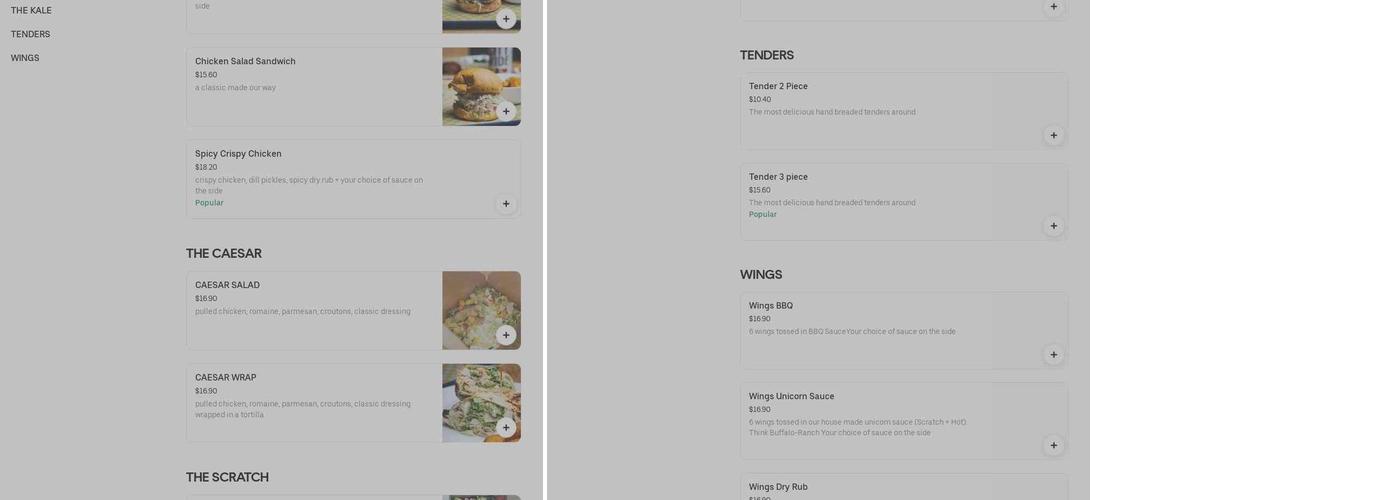Add Wings BBQ using plus icon
This screenshot has height=500, width=1400.
coord(1054,354)
